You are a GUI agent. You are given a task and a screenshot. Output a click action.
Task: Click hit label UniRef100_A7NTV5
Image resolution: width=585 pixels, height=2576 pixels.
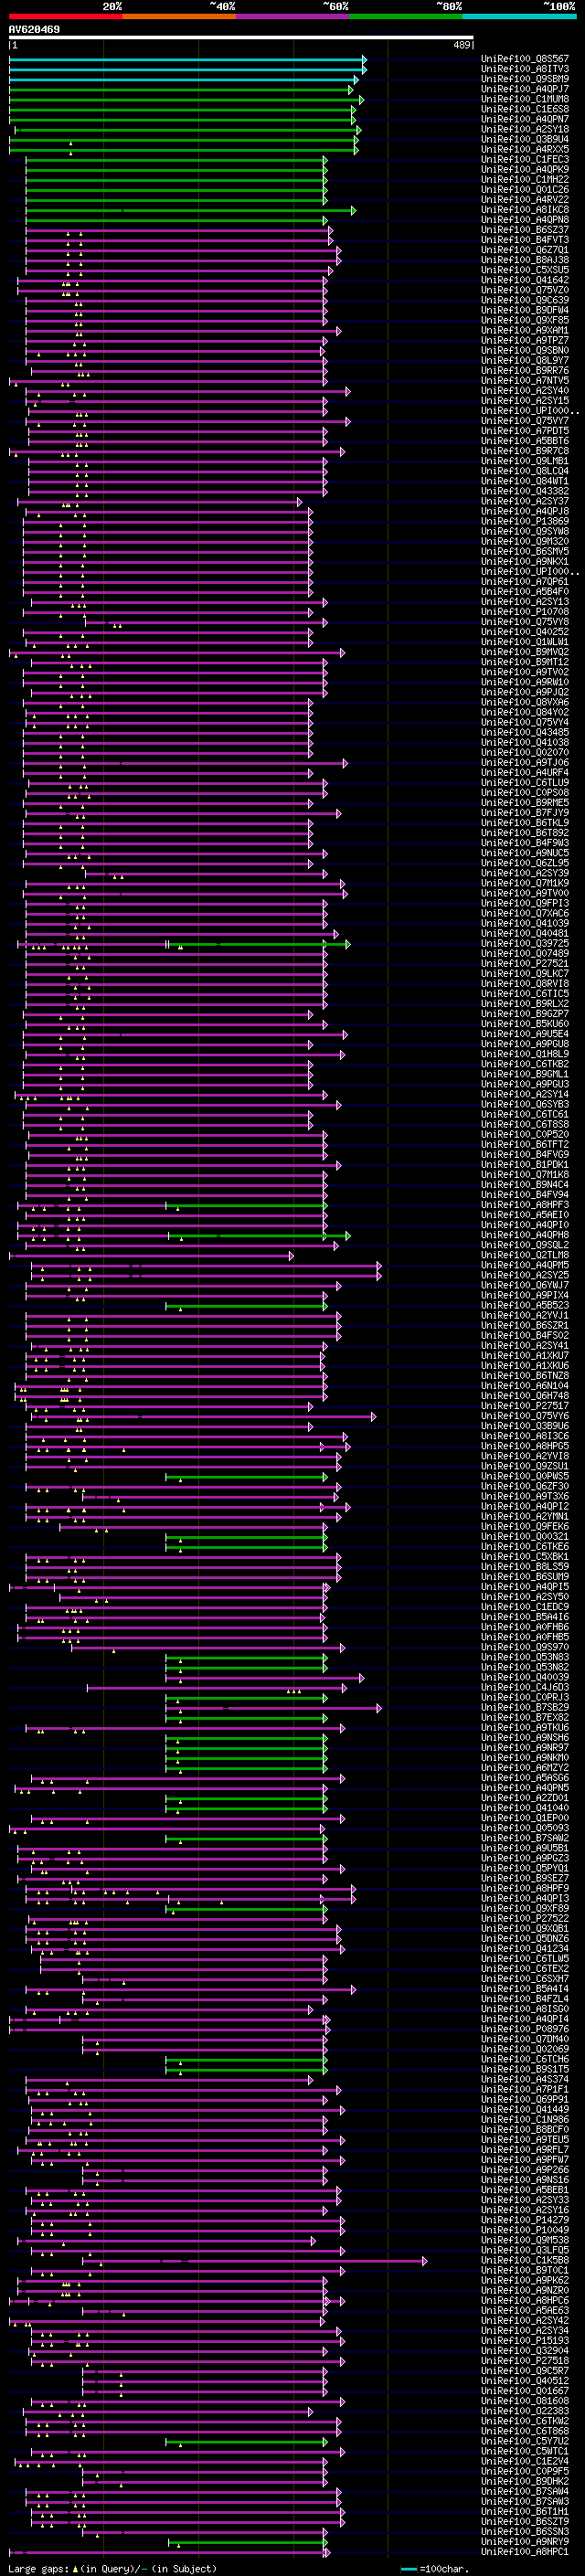click(525, 380)
